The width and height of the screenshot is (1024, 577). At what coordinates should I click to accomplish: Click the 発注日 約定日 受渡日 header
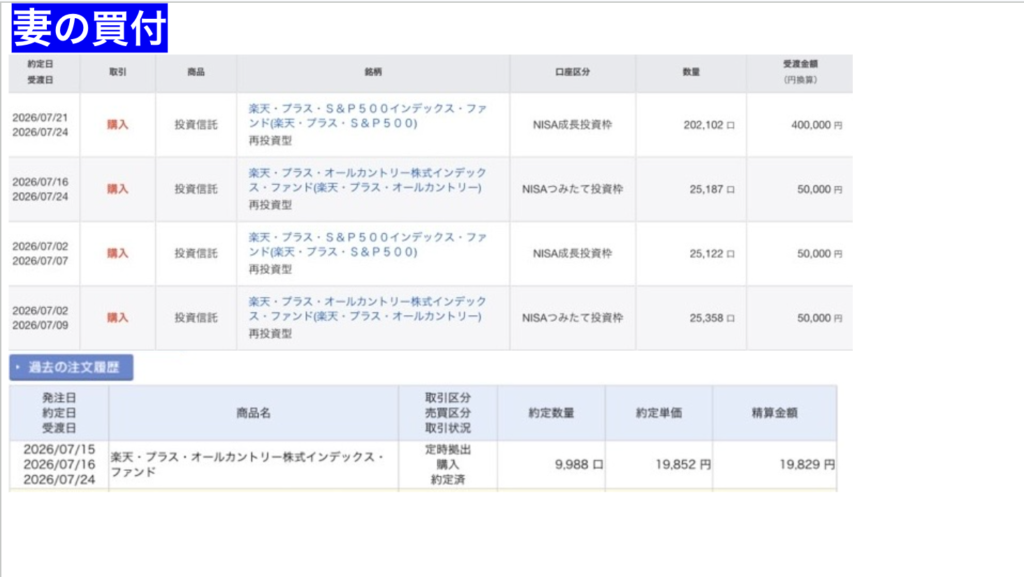click(x=59, y=413)
